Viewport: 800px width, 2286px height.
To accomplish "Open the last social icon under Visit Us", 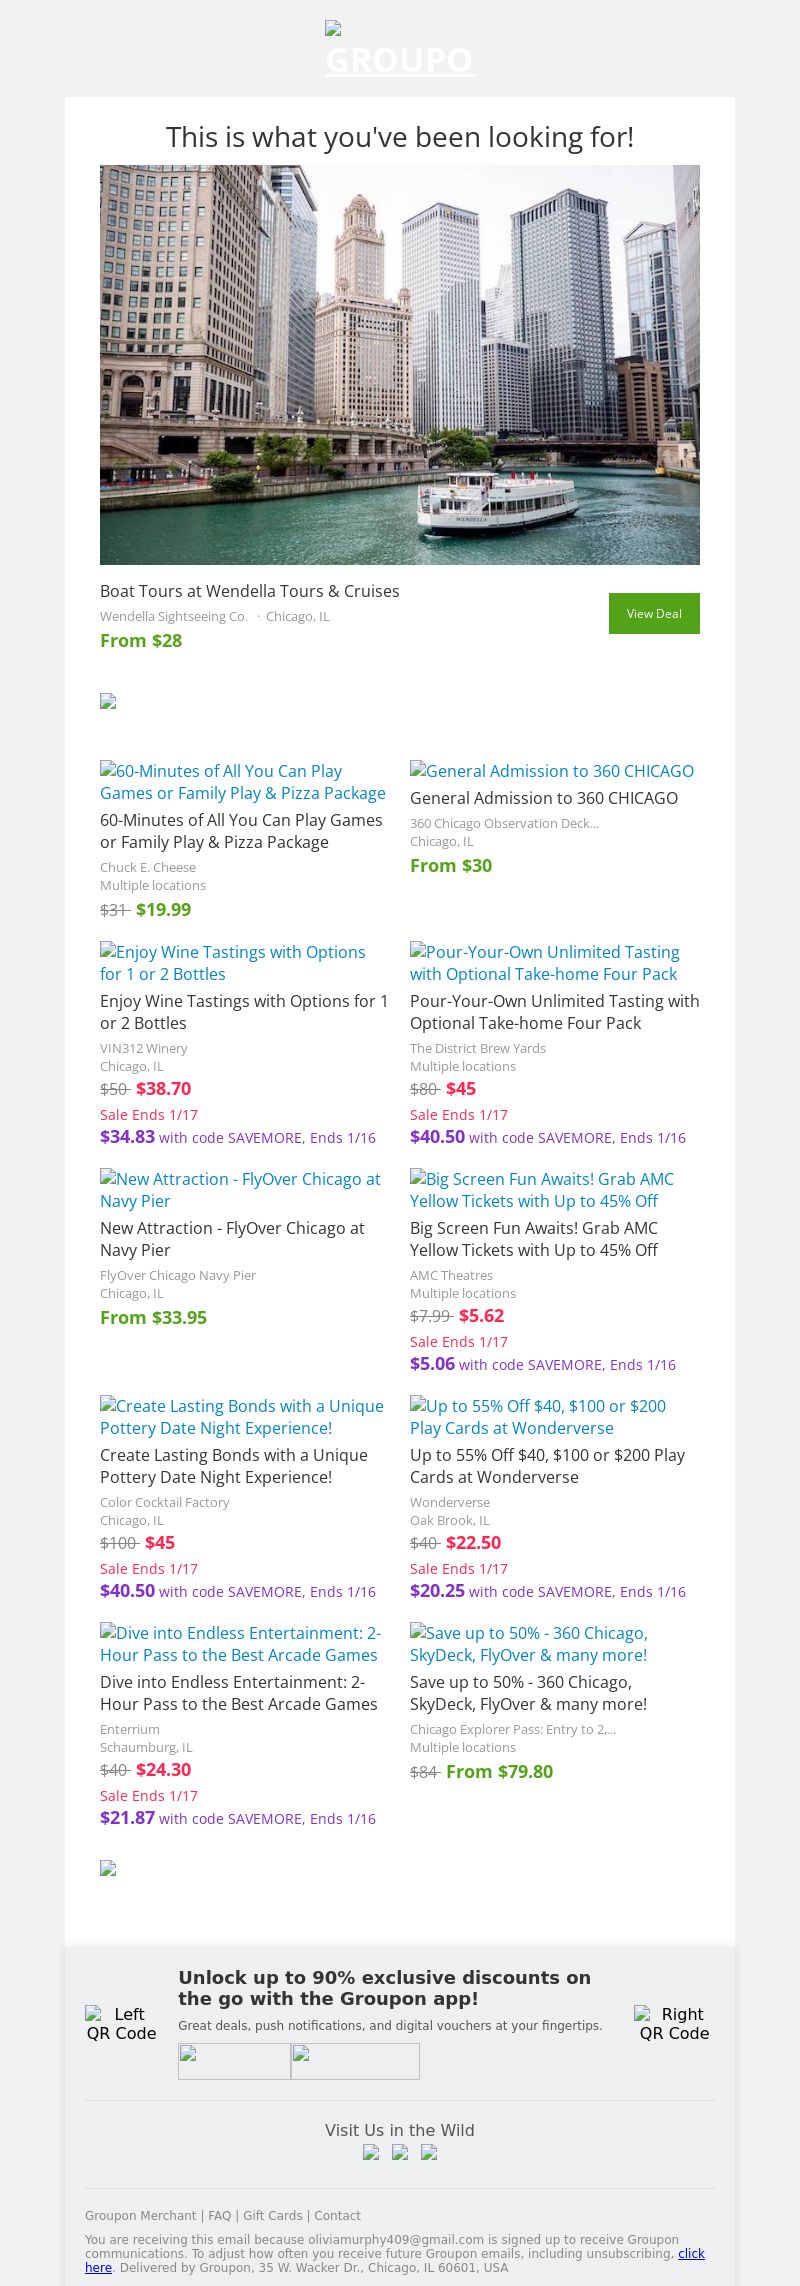I will (429, 2152).
